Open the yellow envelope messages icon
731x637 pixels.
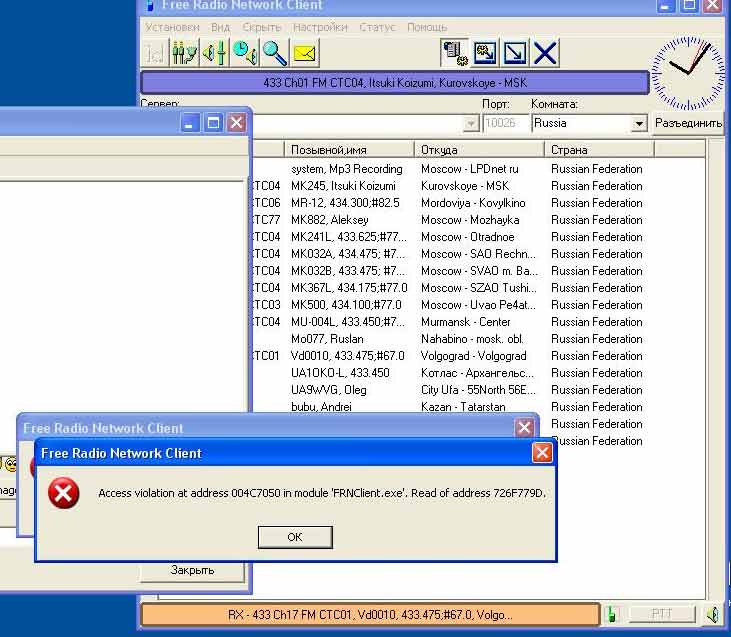pos(304,53)
